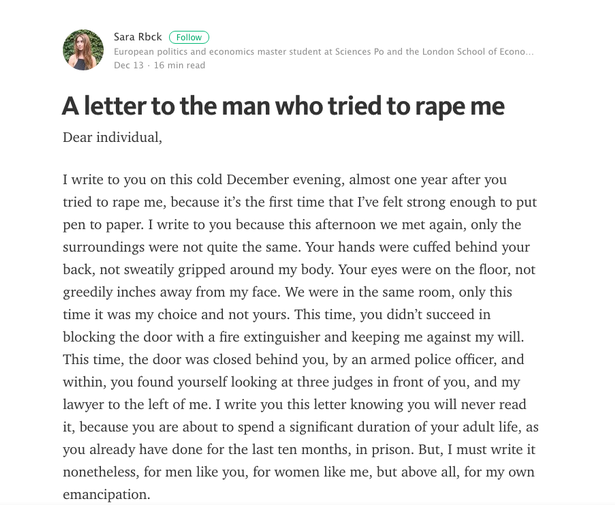Click the word 'nonetheless' starting a line
615x505 pixels.
(100, 472)
